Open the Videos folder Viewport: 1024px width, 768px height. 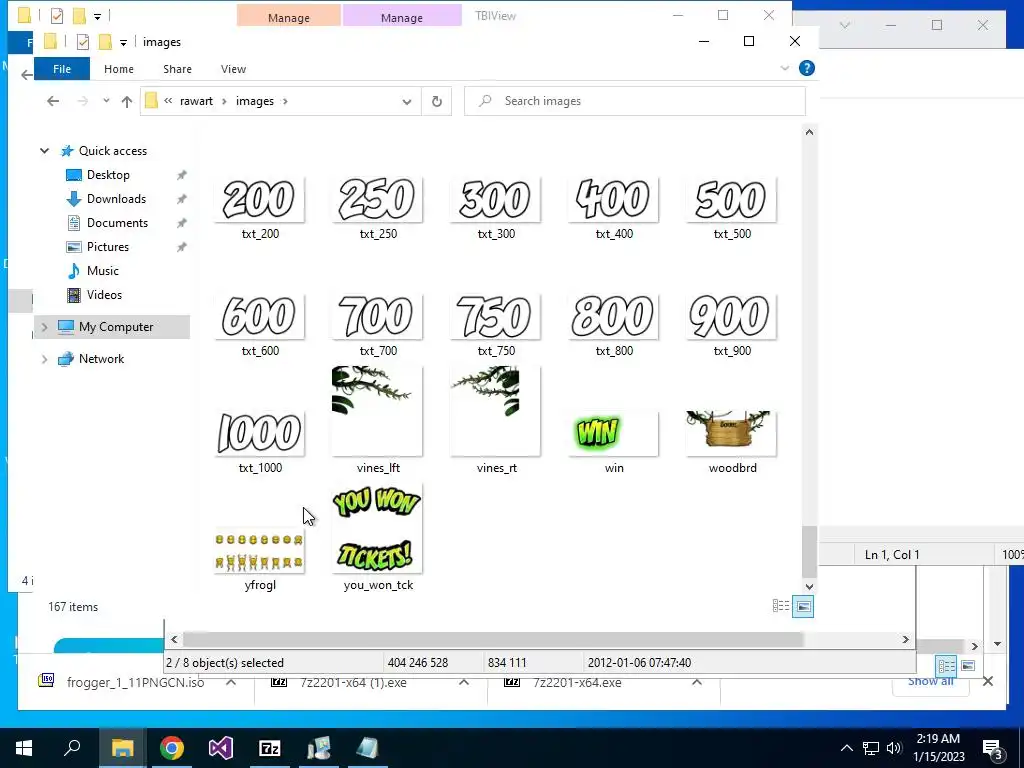point(104,295)
